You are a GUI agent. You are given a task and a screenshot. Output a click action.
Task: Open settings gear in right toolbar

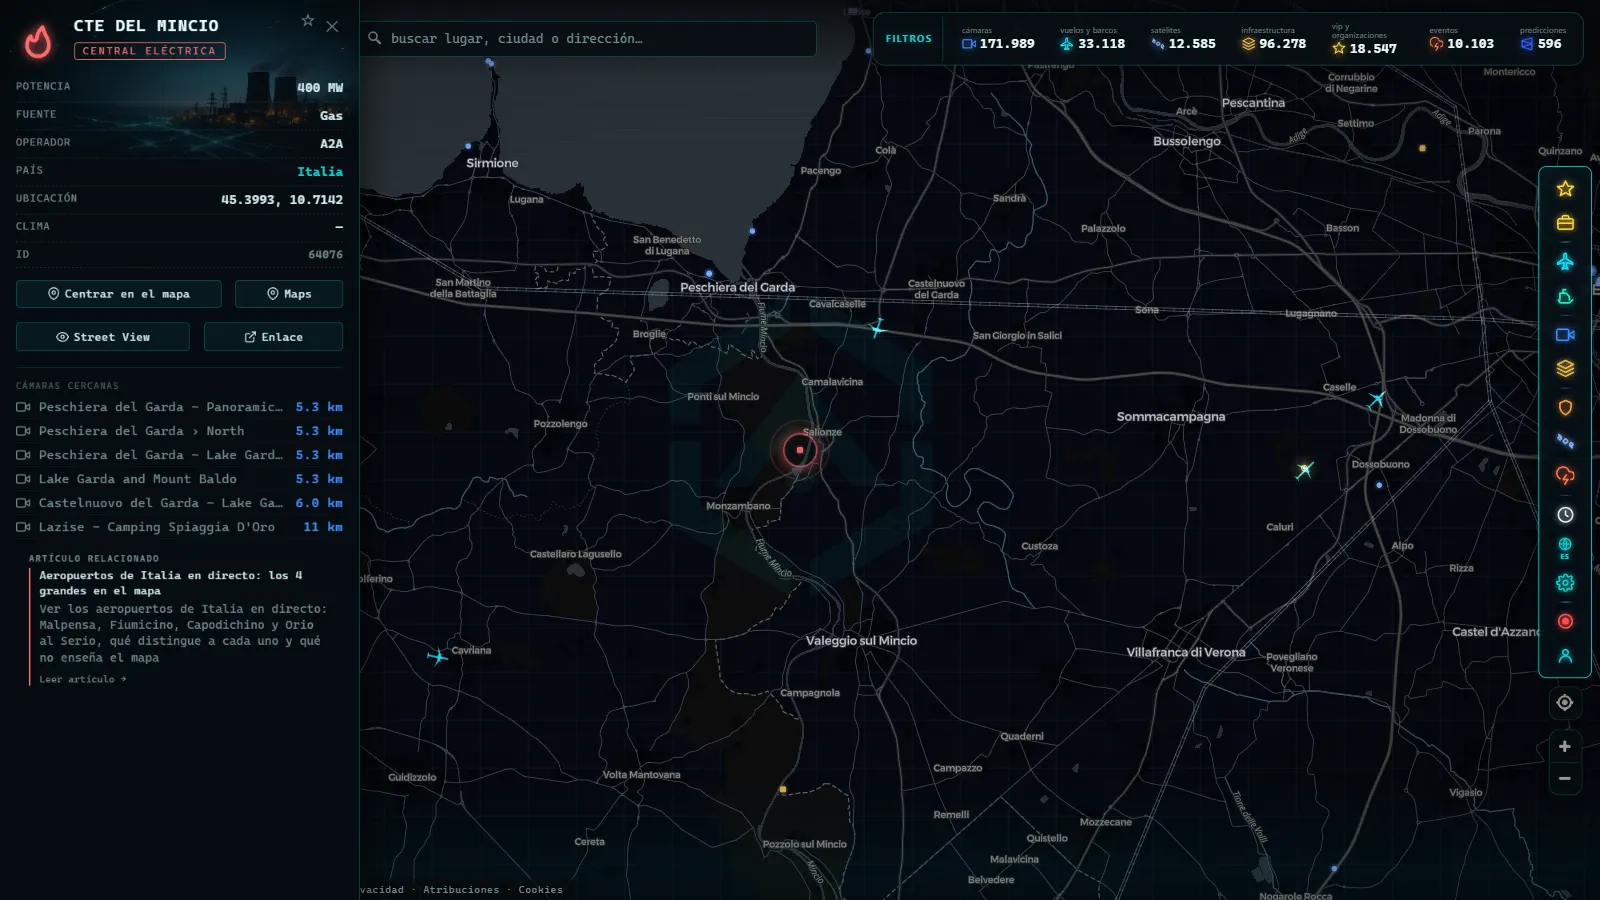[1565, 583]
